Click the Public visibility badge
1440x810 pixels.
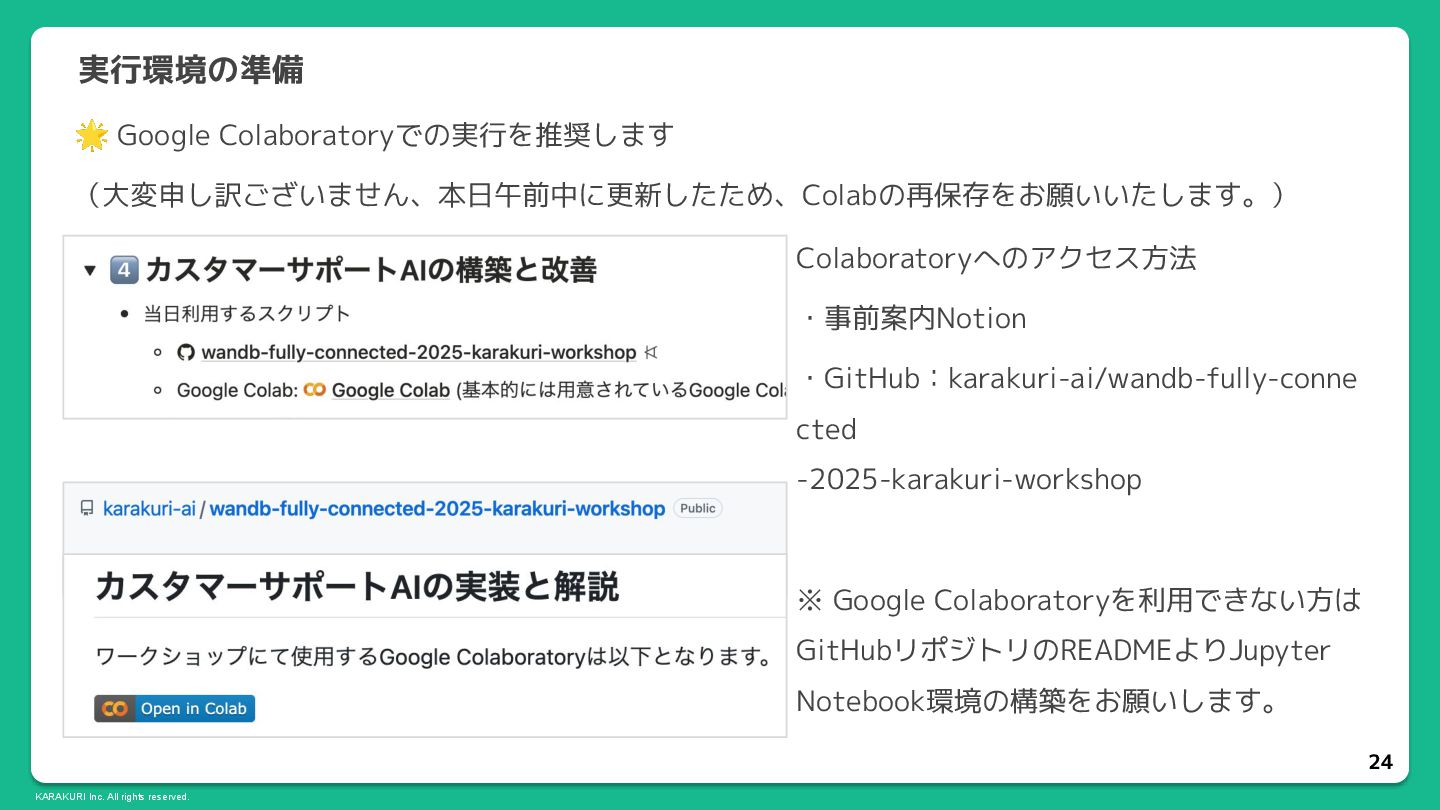(x=697, y=508)
